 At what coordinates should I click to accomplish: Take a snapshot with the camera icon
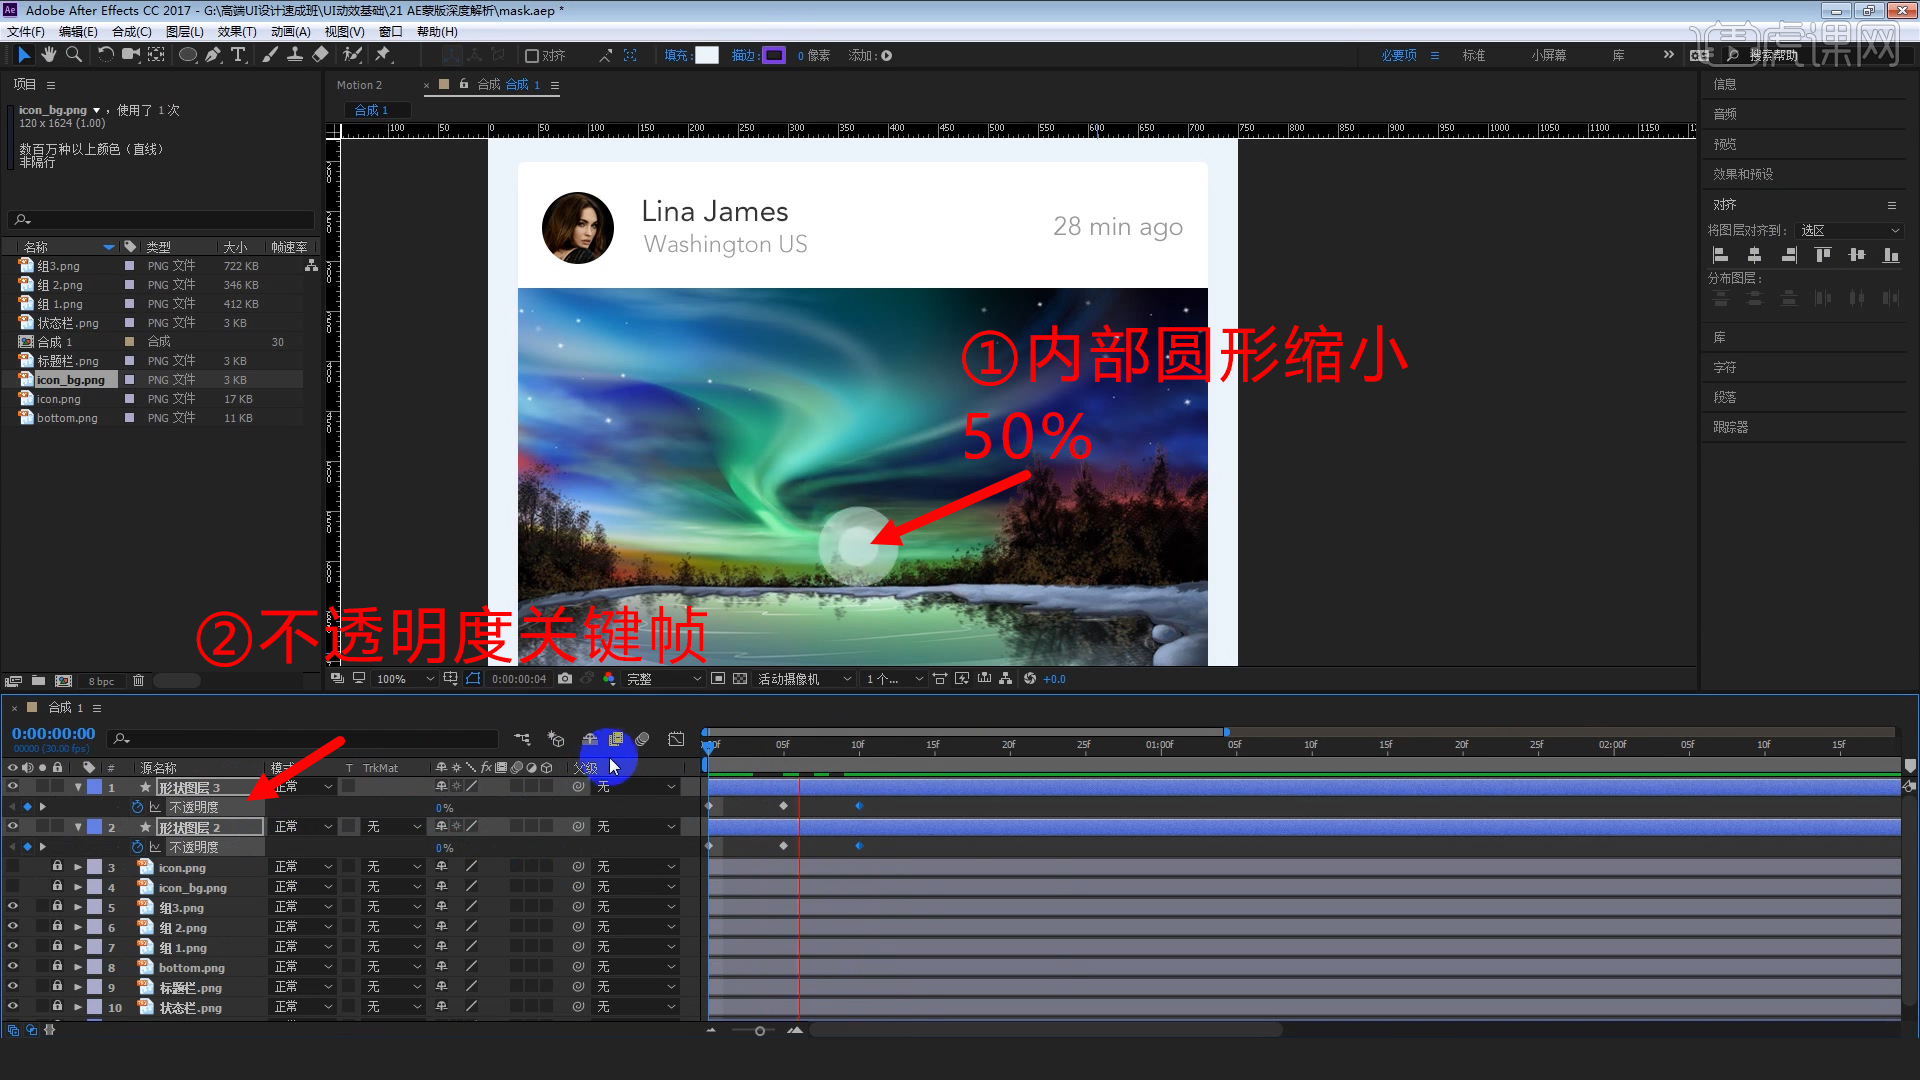pyautogui.click(x=565, y=679)
